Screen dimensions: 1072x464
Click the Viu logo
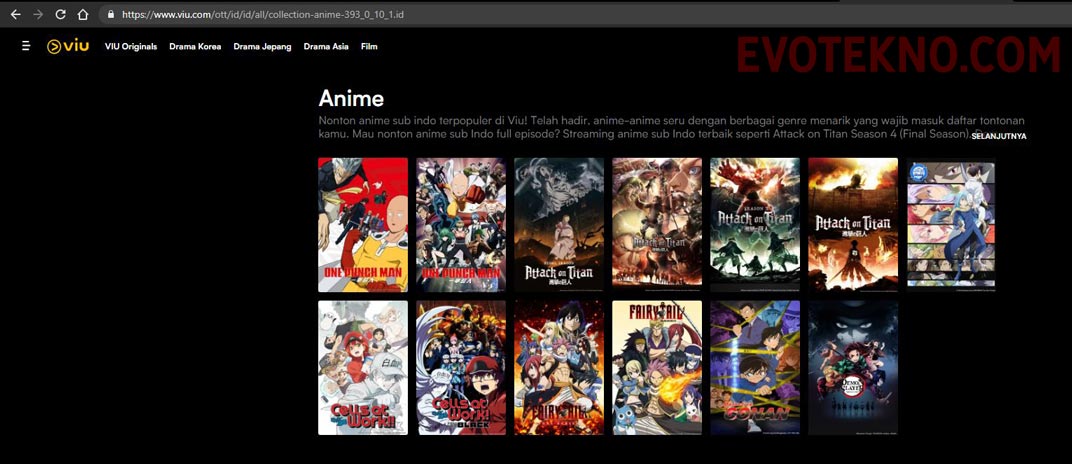tap(68, 46)
